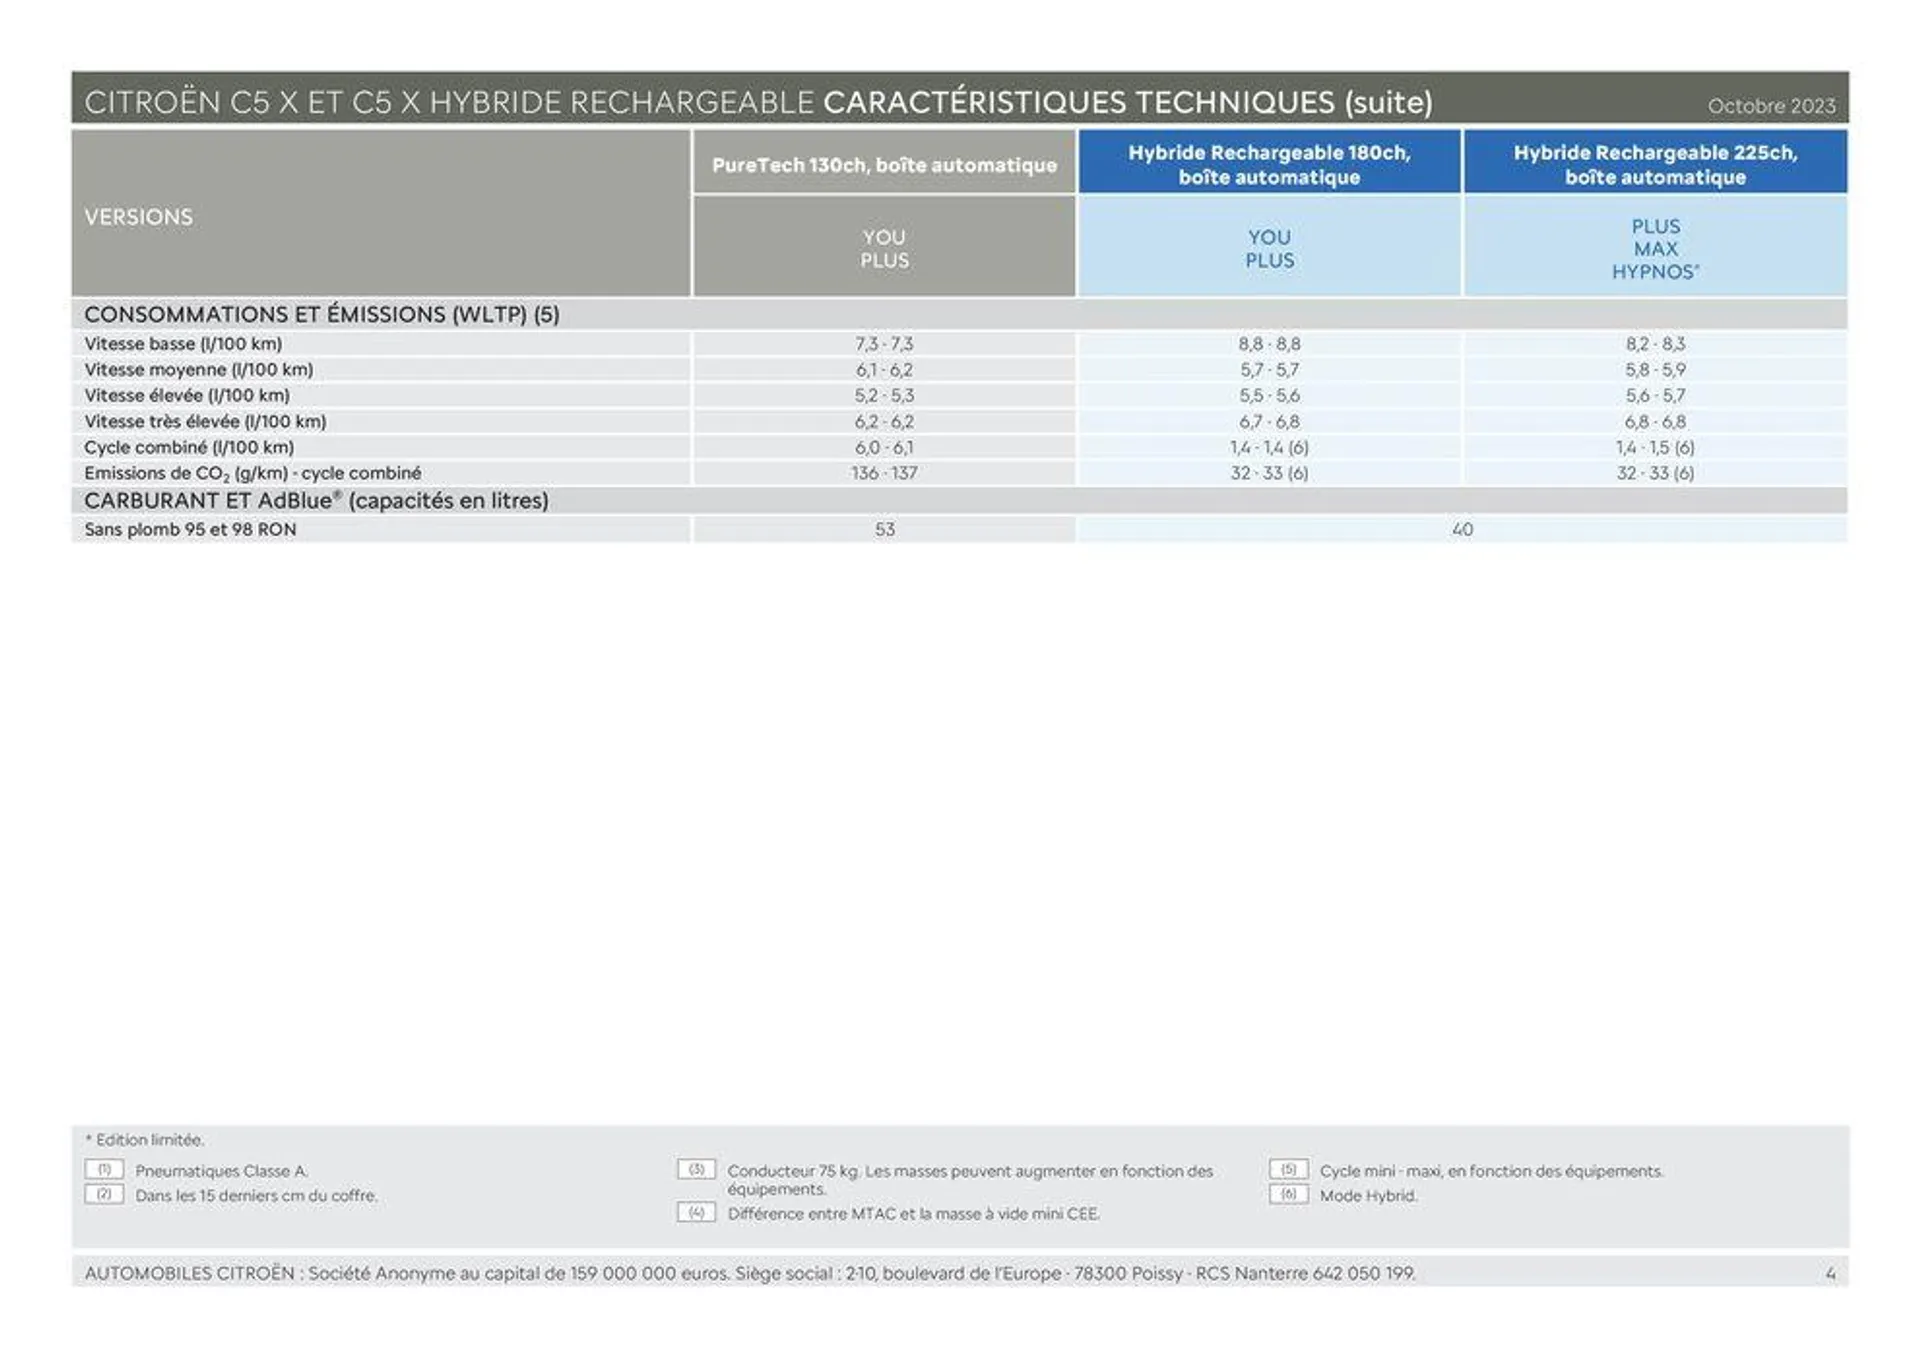
Task: Click value '6,1 - 6,2'
Action: [884, 370]
